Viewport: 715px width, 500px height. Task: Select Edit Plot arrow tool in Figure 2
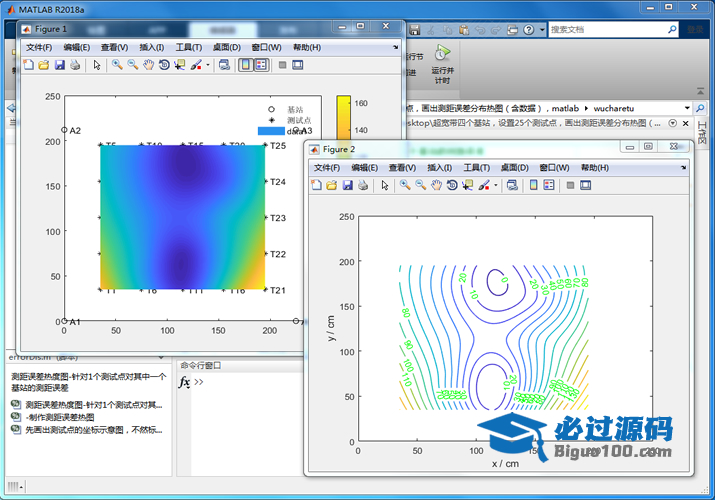pos(385,185)
